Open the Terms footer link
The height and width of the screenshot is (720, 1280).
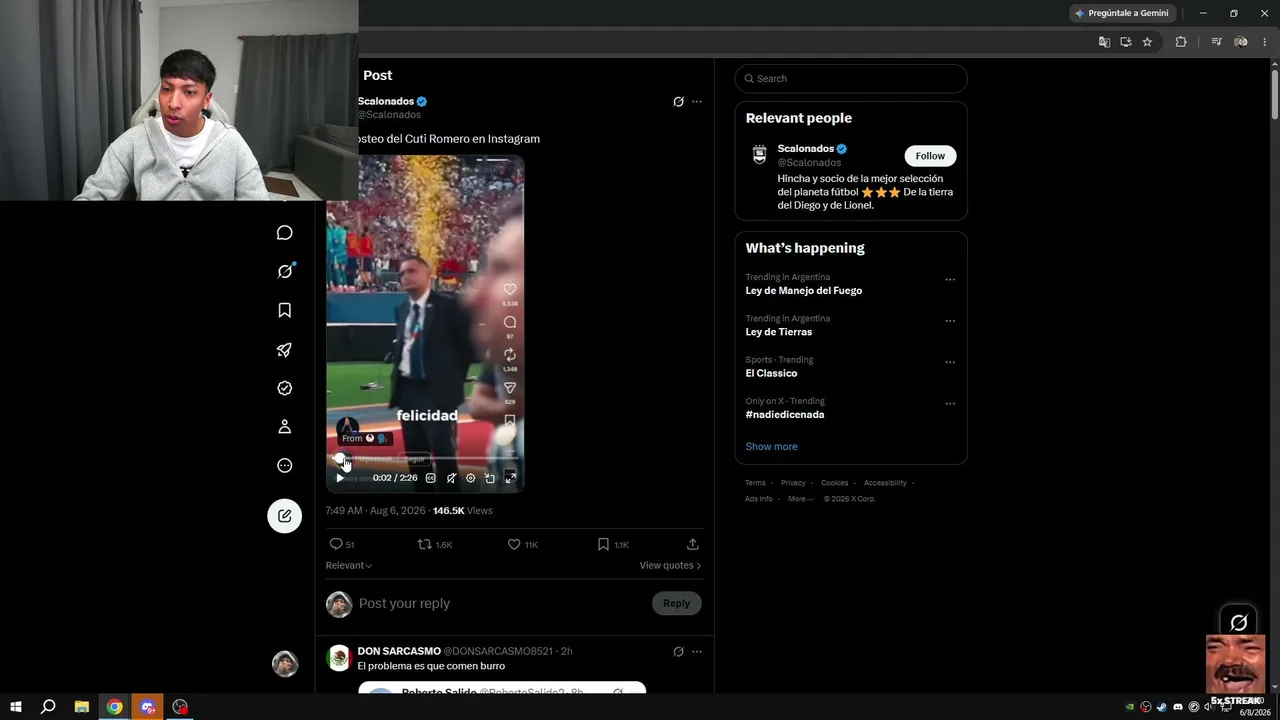755,483
